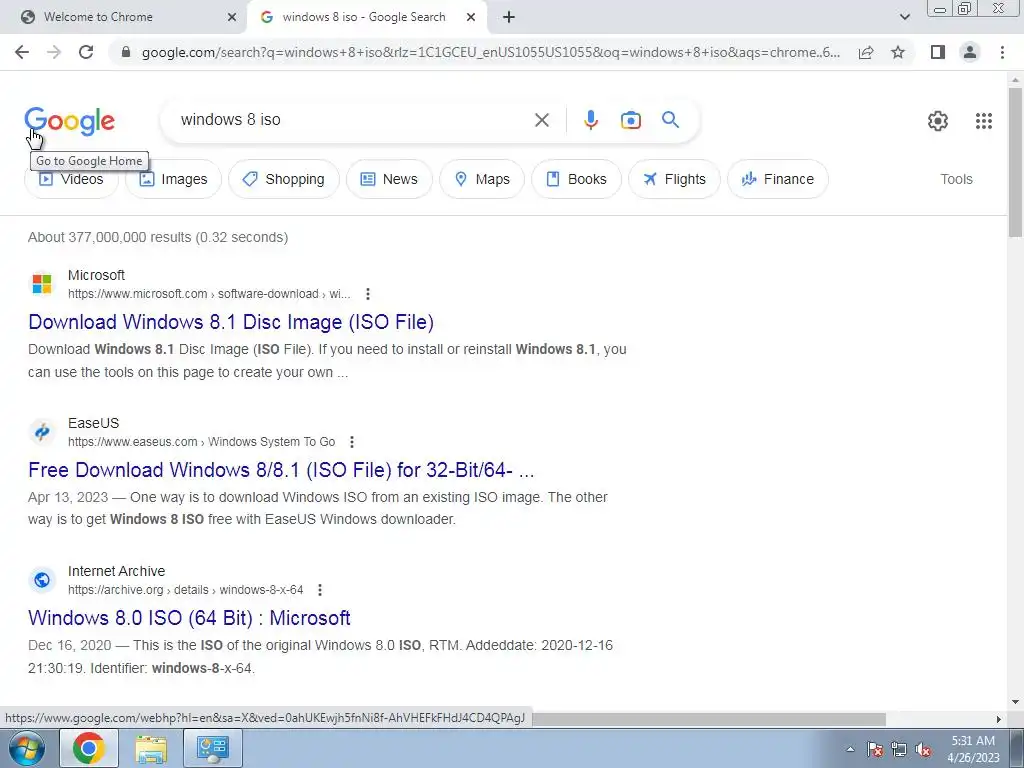This screenshot has height=768, width=1024.
Task: Search by image with the camera icon
Action: coord(630,120)
